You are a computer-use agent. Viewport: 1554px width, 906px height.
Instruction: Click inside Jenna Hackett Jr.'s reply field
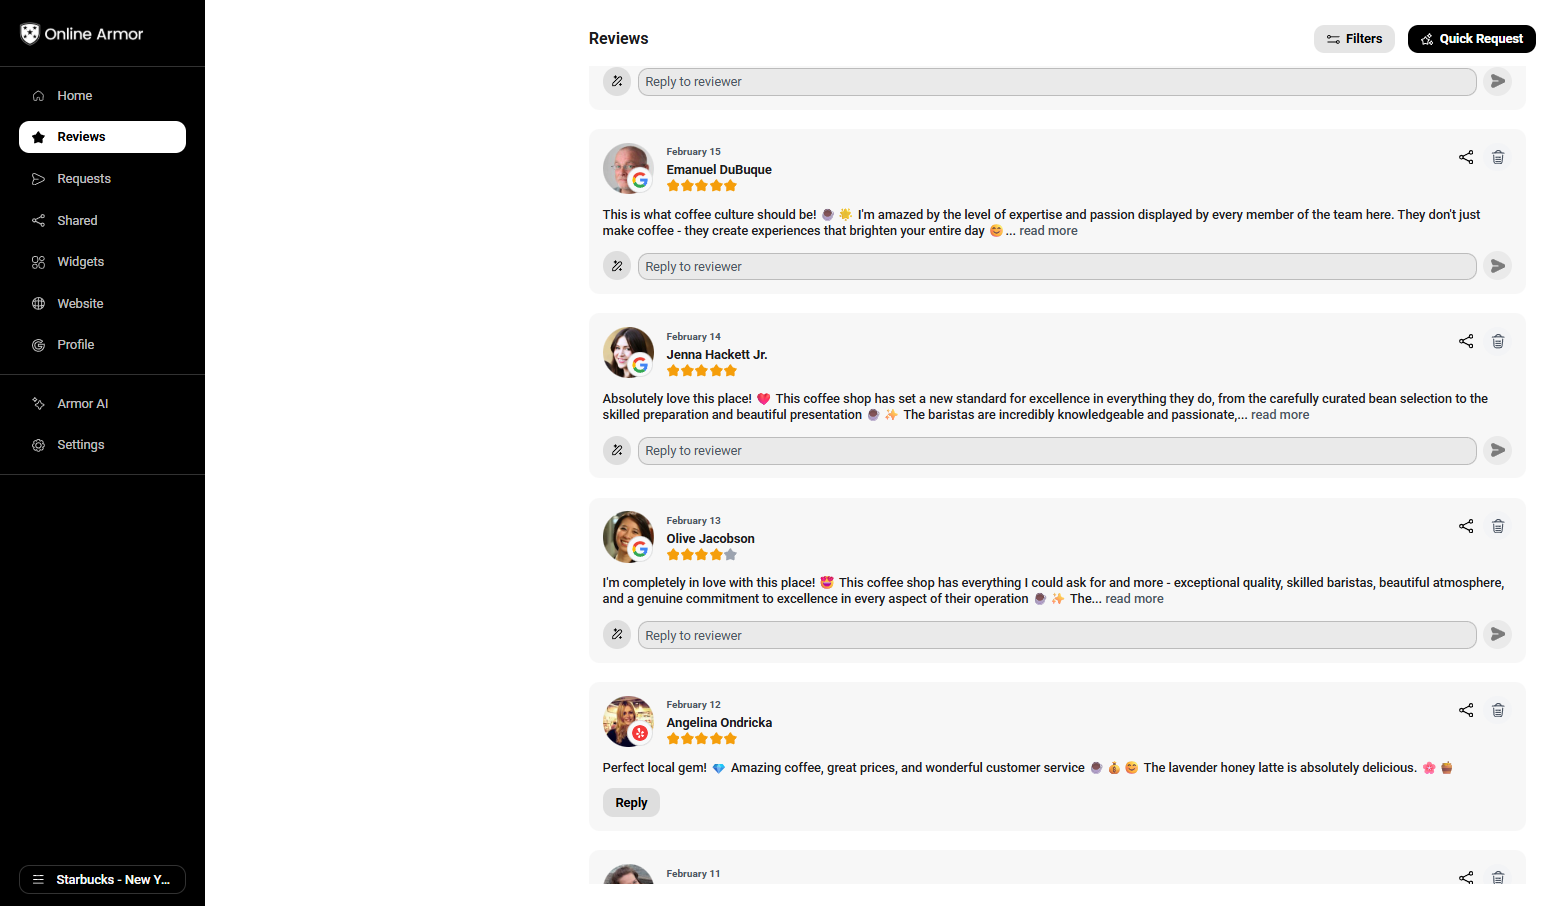click(x=1056, y=450)
